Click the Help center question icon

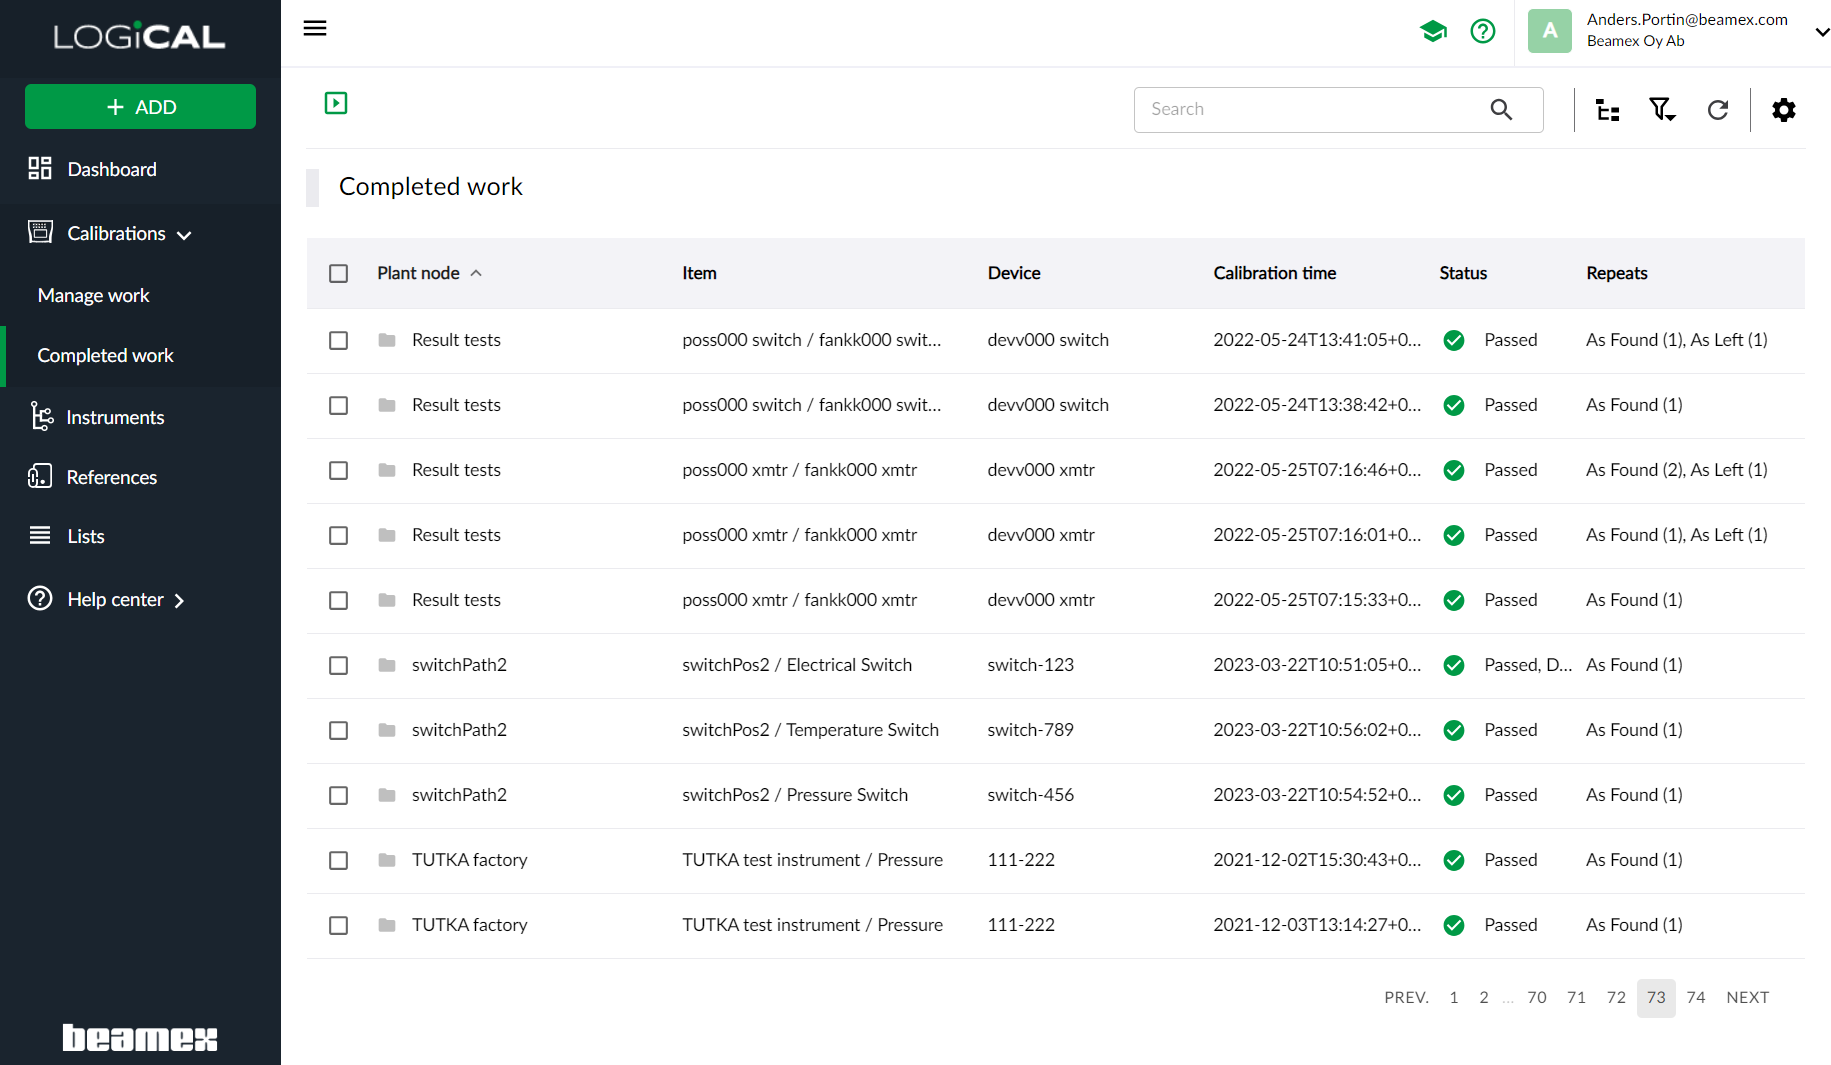(x=40, y=598)
